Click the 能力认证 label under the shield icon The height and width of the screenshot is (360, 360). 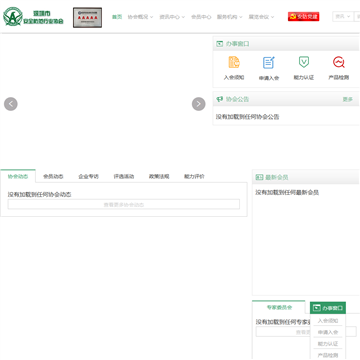tap(304, 77)
